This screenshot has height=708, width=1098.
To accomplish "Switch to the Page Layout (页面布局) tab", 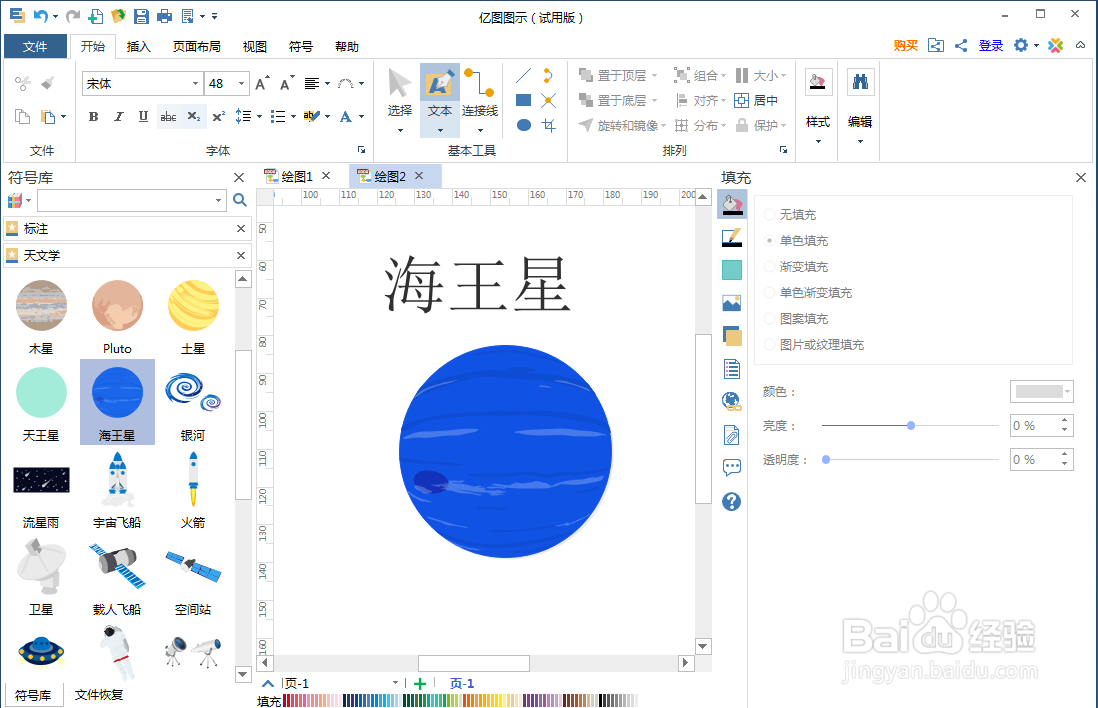I will (x=197, y=46).
